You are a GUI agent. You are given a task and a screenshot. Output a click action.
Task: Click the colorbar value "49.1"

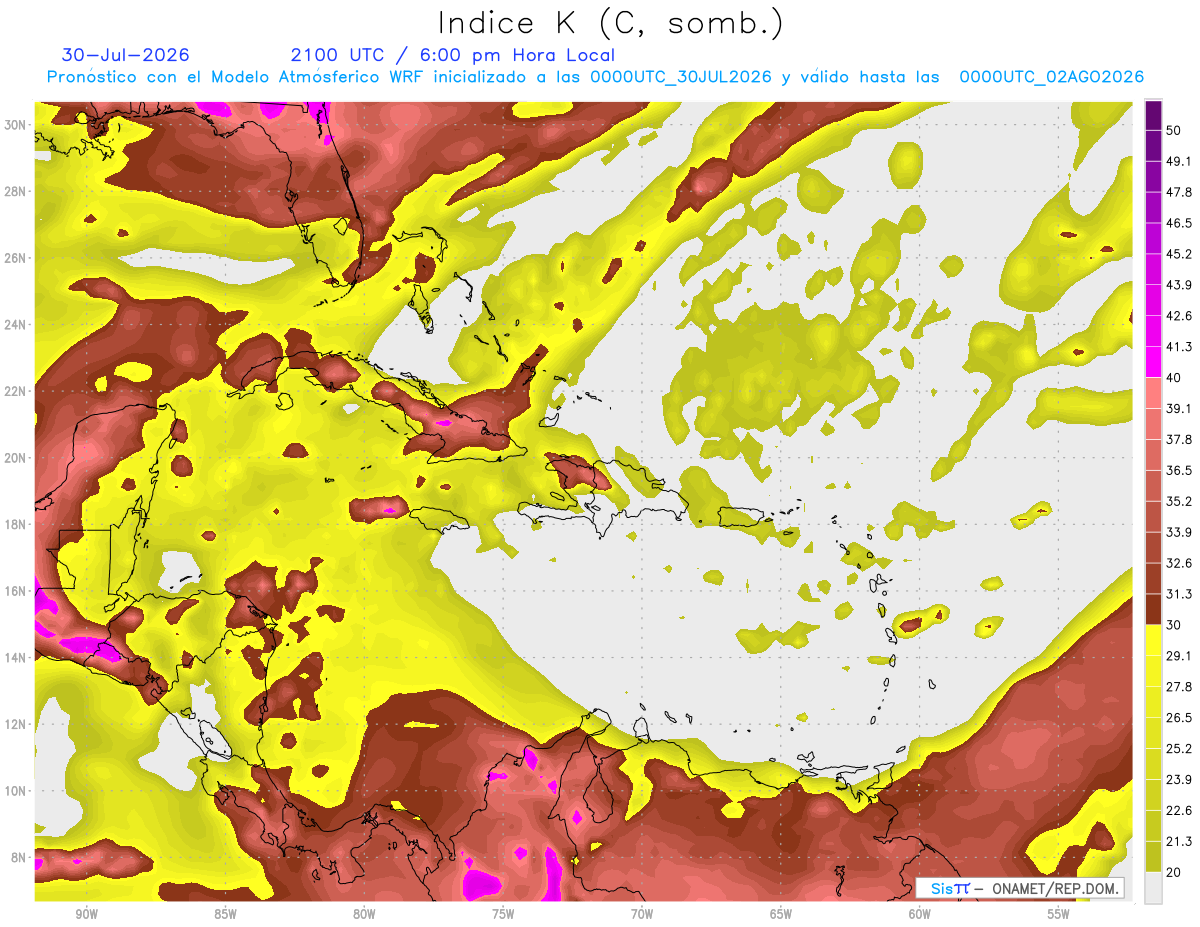coord(1180,161)
